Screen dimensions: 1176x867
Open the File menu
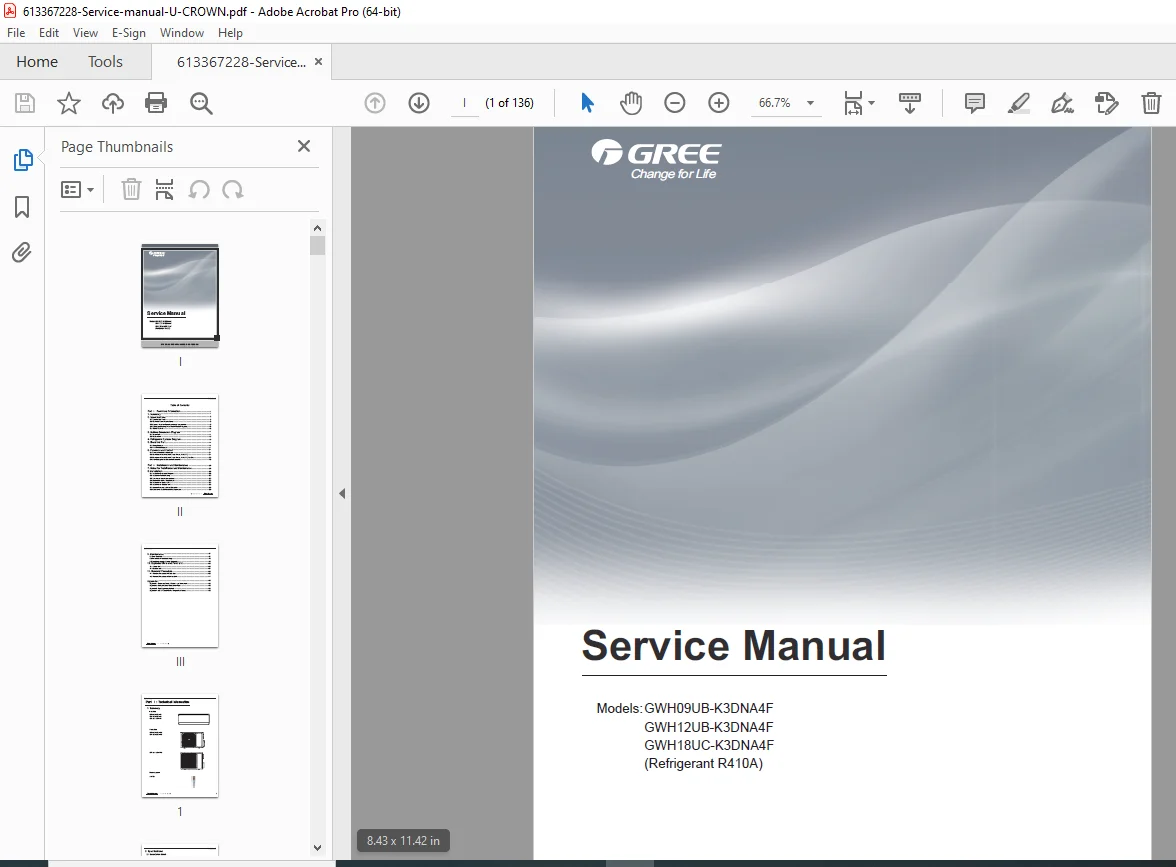[x=16, y=33]
